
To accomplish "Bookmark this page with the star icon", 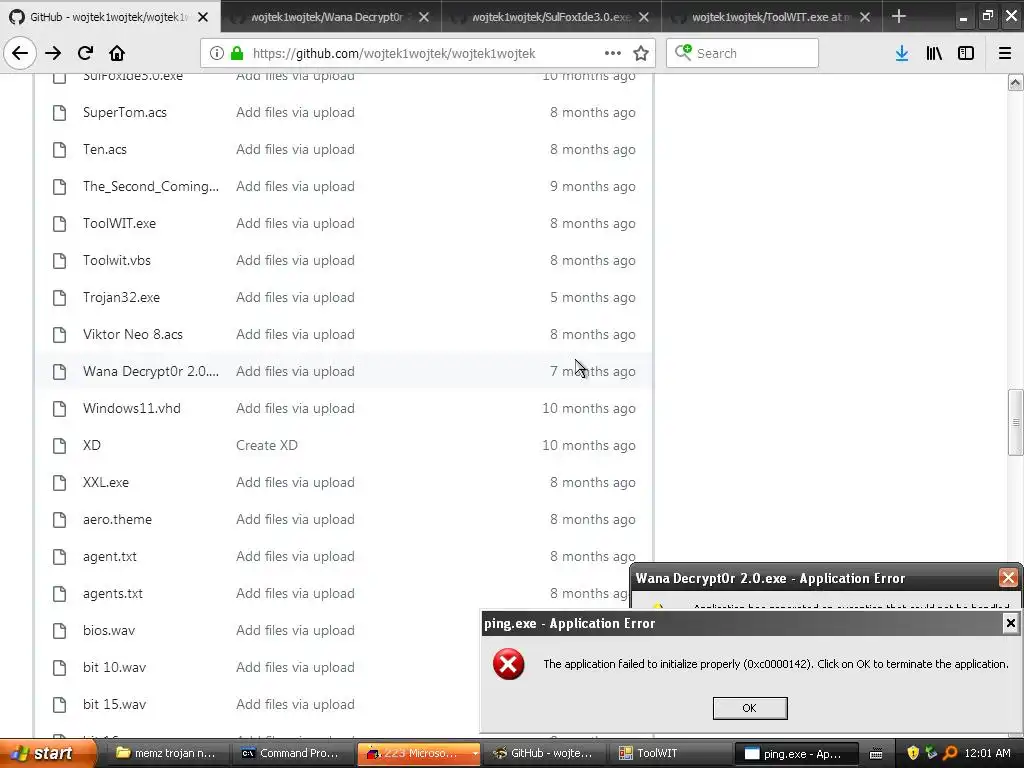I will [641, 53].
